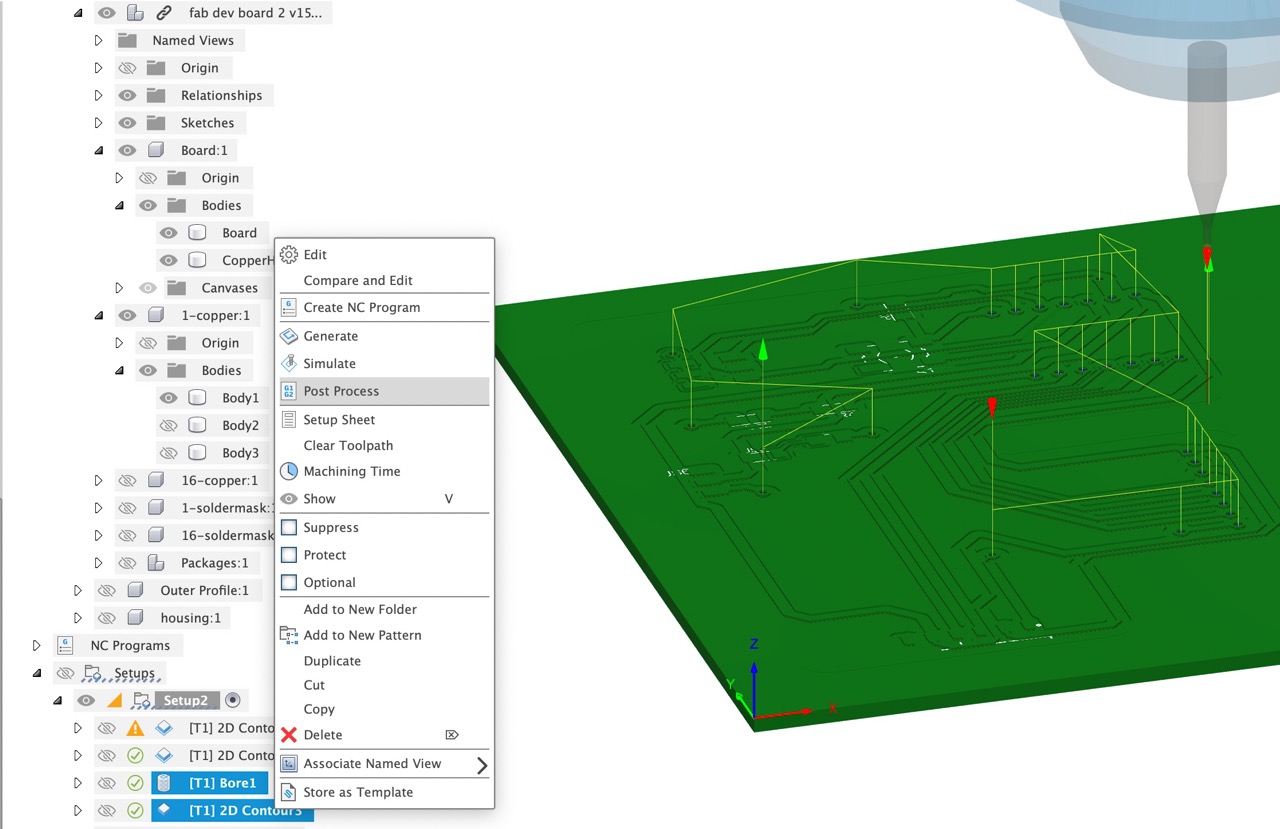Image resolution: width=1280 pixels, height=829 pixels.
Task: Toggle the Suppress checkbox
Action: click(289, 527)
